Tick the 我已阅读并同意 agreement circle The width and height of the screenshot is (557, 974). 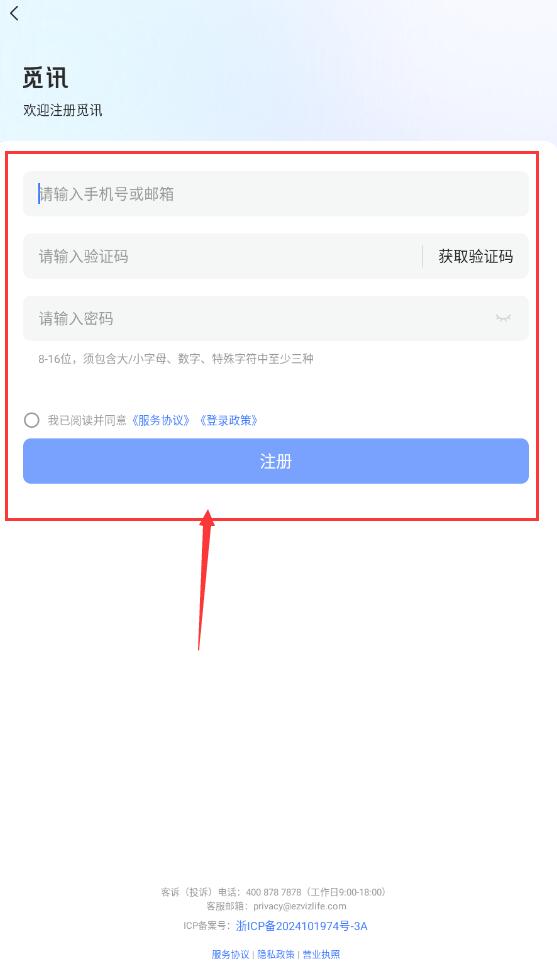click(x=32, y=420)
